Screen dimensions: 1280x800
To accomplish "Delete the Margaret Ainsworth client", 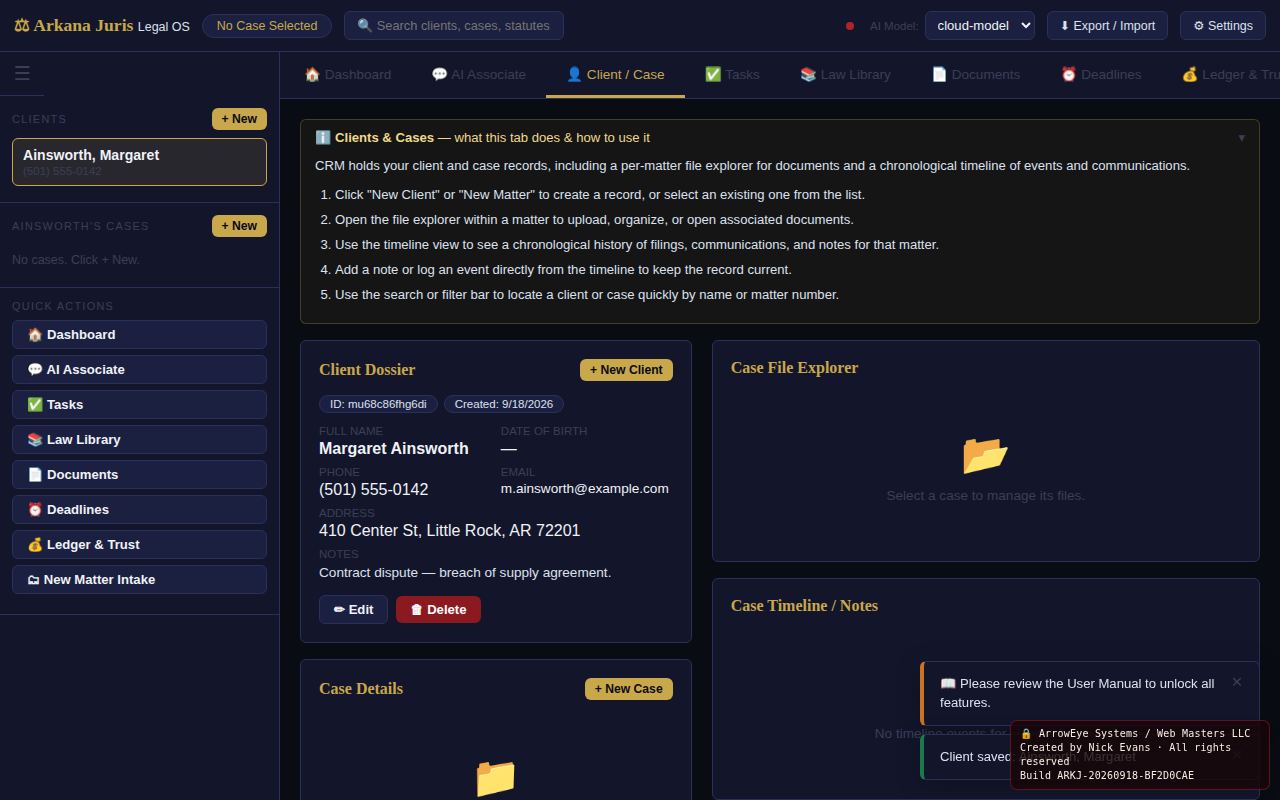I will coord(438,609).
